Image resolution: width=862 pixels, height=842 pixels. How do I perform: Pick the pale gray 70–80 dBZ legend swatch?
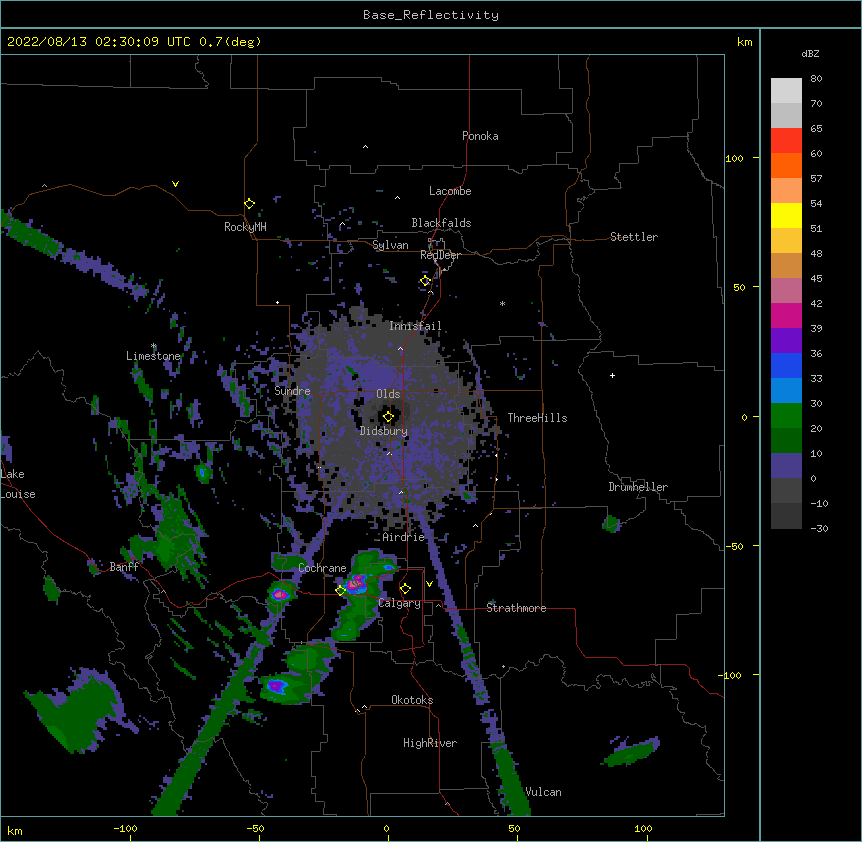[786, 90]
